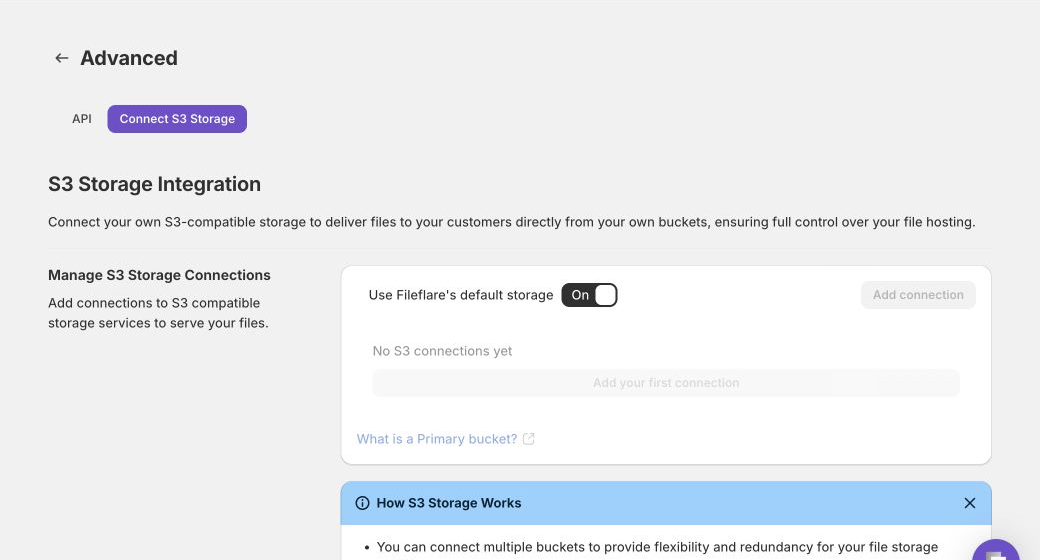
Task: Open the purple chat widget bubble
Action: click(996, 551)
